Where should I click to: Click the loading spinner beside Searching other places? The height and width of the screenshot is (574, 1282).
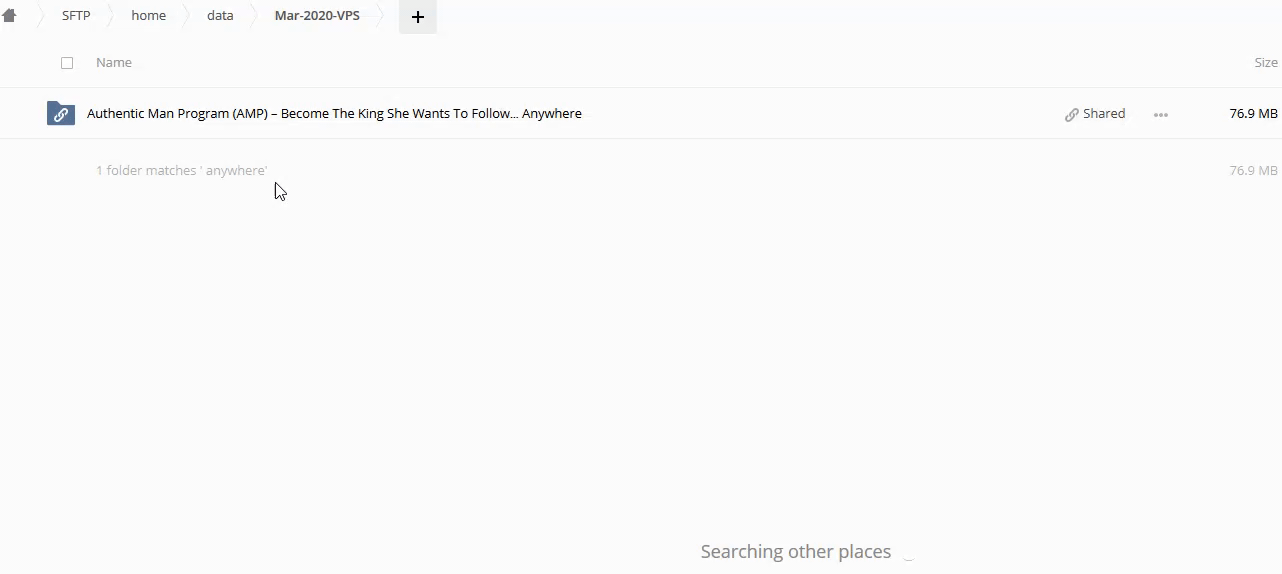908,553
